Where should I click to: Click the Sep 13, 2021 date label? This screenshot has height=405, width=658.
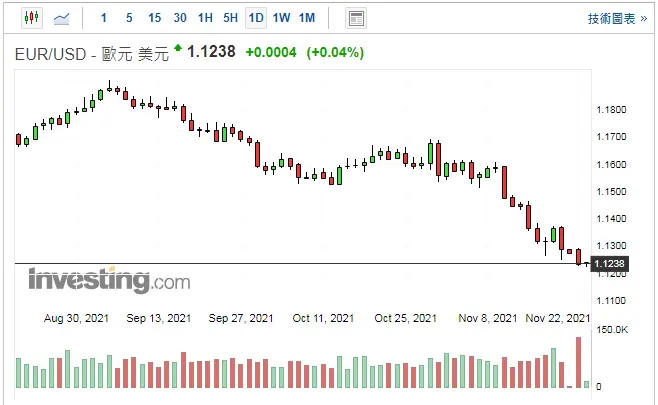tap(158, 318)
